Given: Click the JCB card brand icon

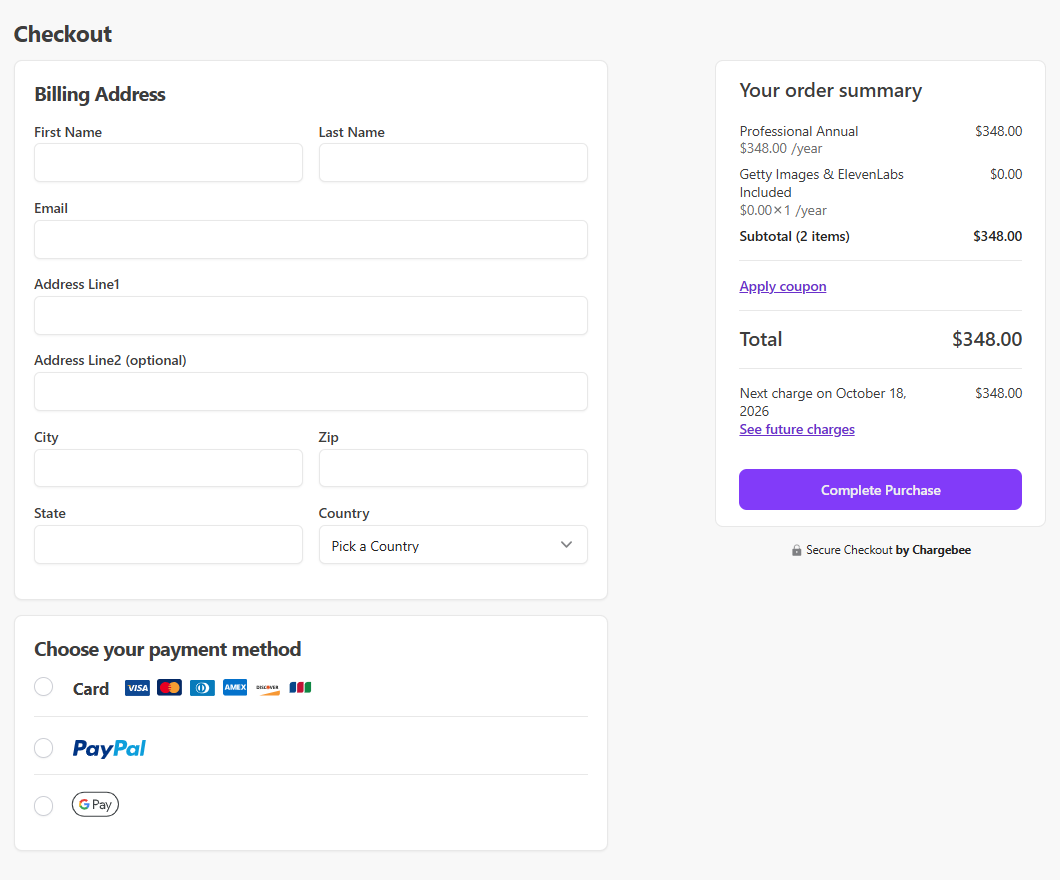Looking at the screenshot, I should tap(300, 687).
